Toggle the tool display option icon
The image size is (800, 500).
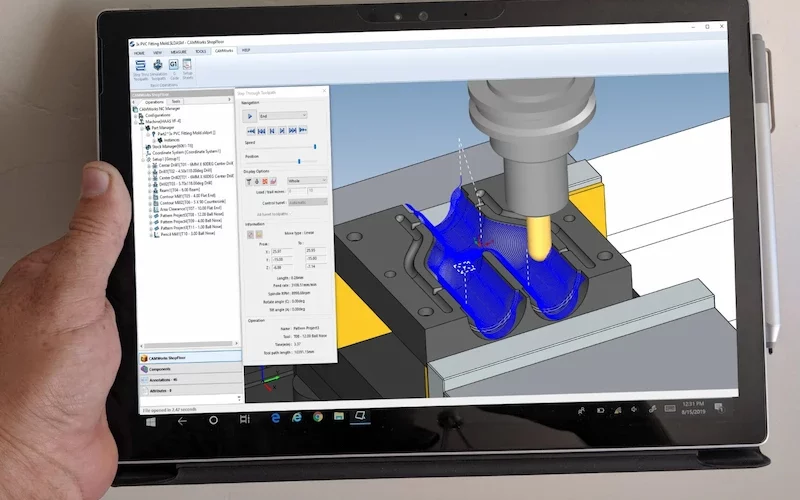click(x=248, y=181)
